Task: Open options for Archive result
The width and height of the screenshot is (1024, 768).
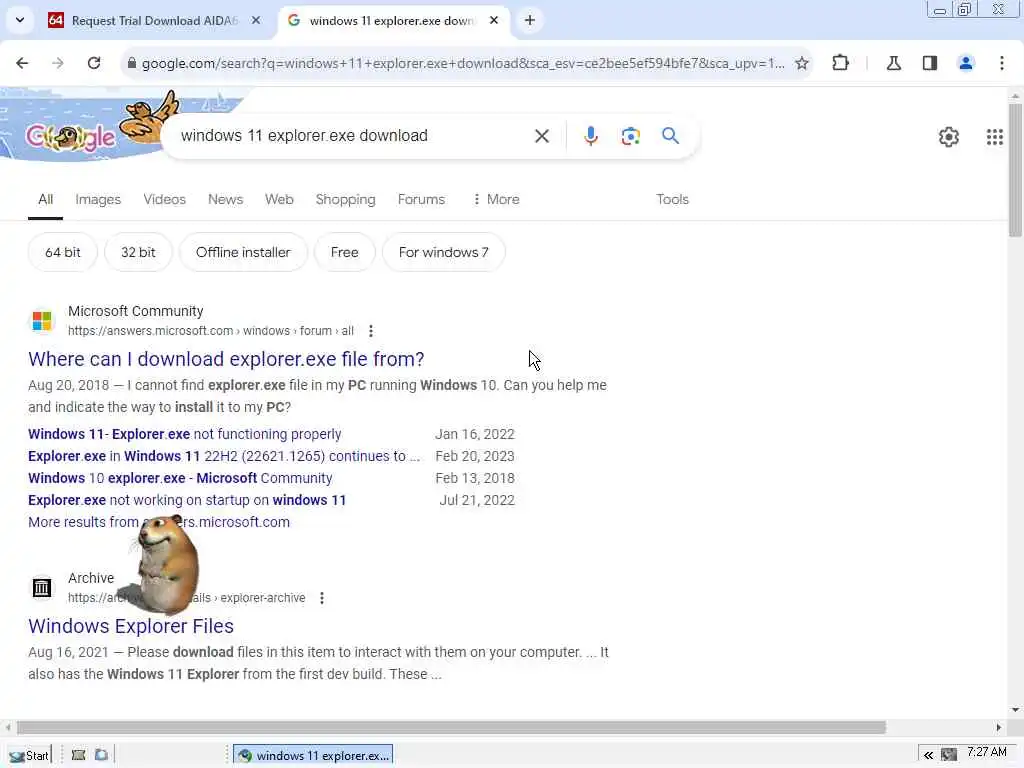Action: tap(322, 598)
